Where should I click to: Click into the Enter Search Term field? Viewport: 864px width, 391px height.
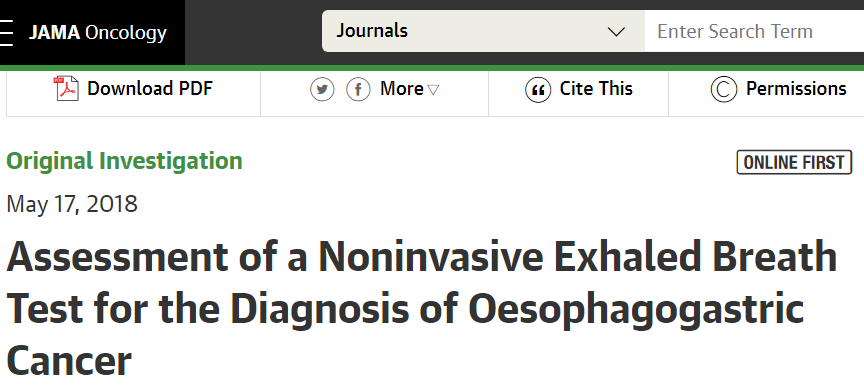(x=754, y=31)
